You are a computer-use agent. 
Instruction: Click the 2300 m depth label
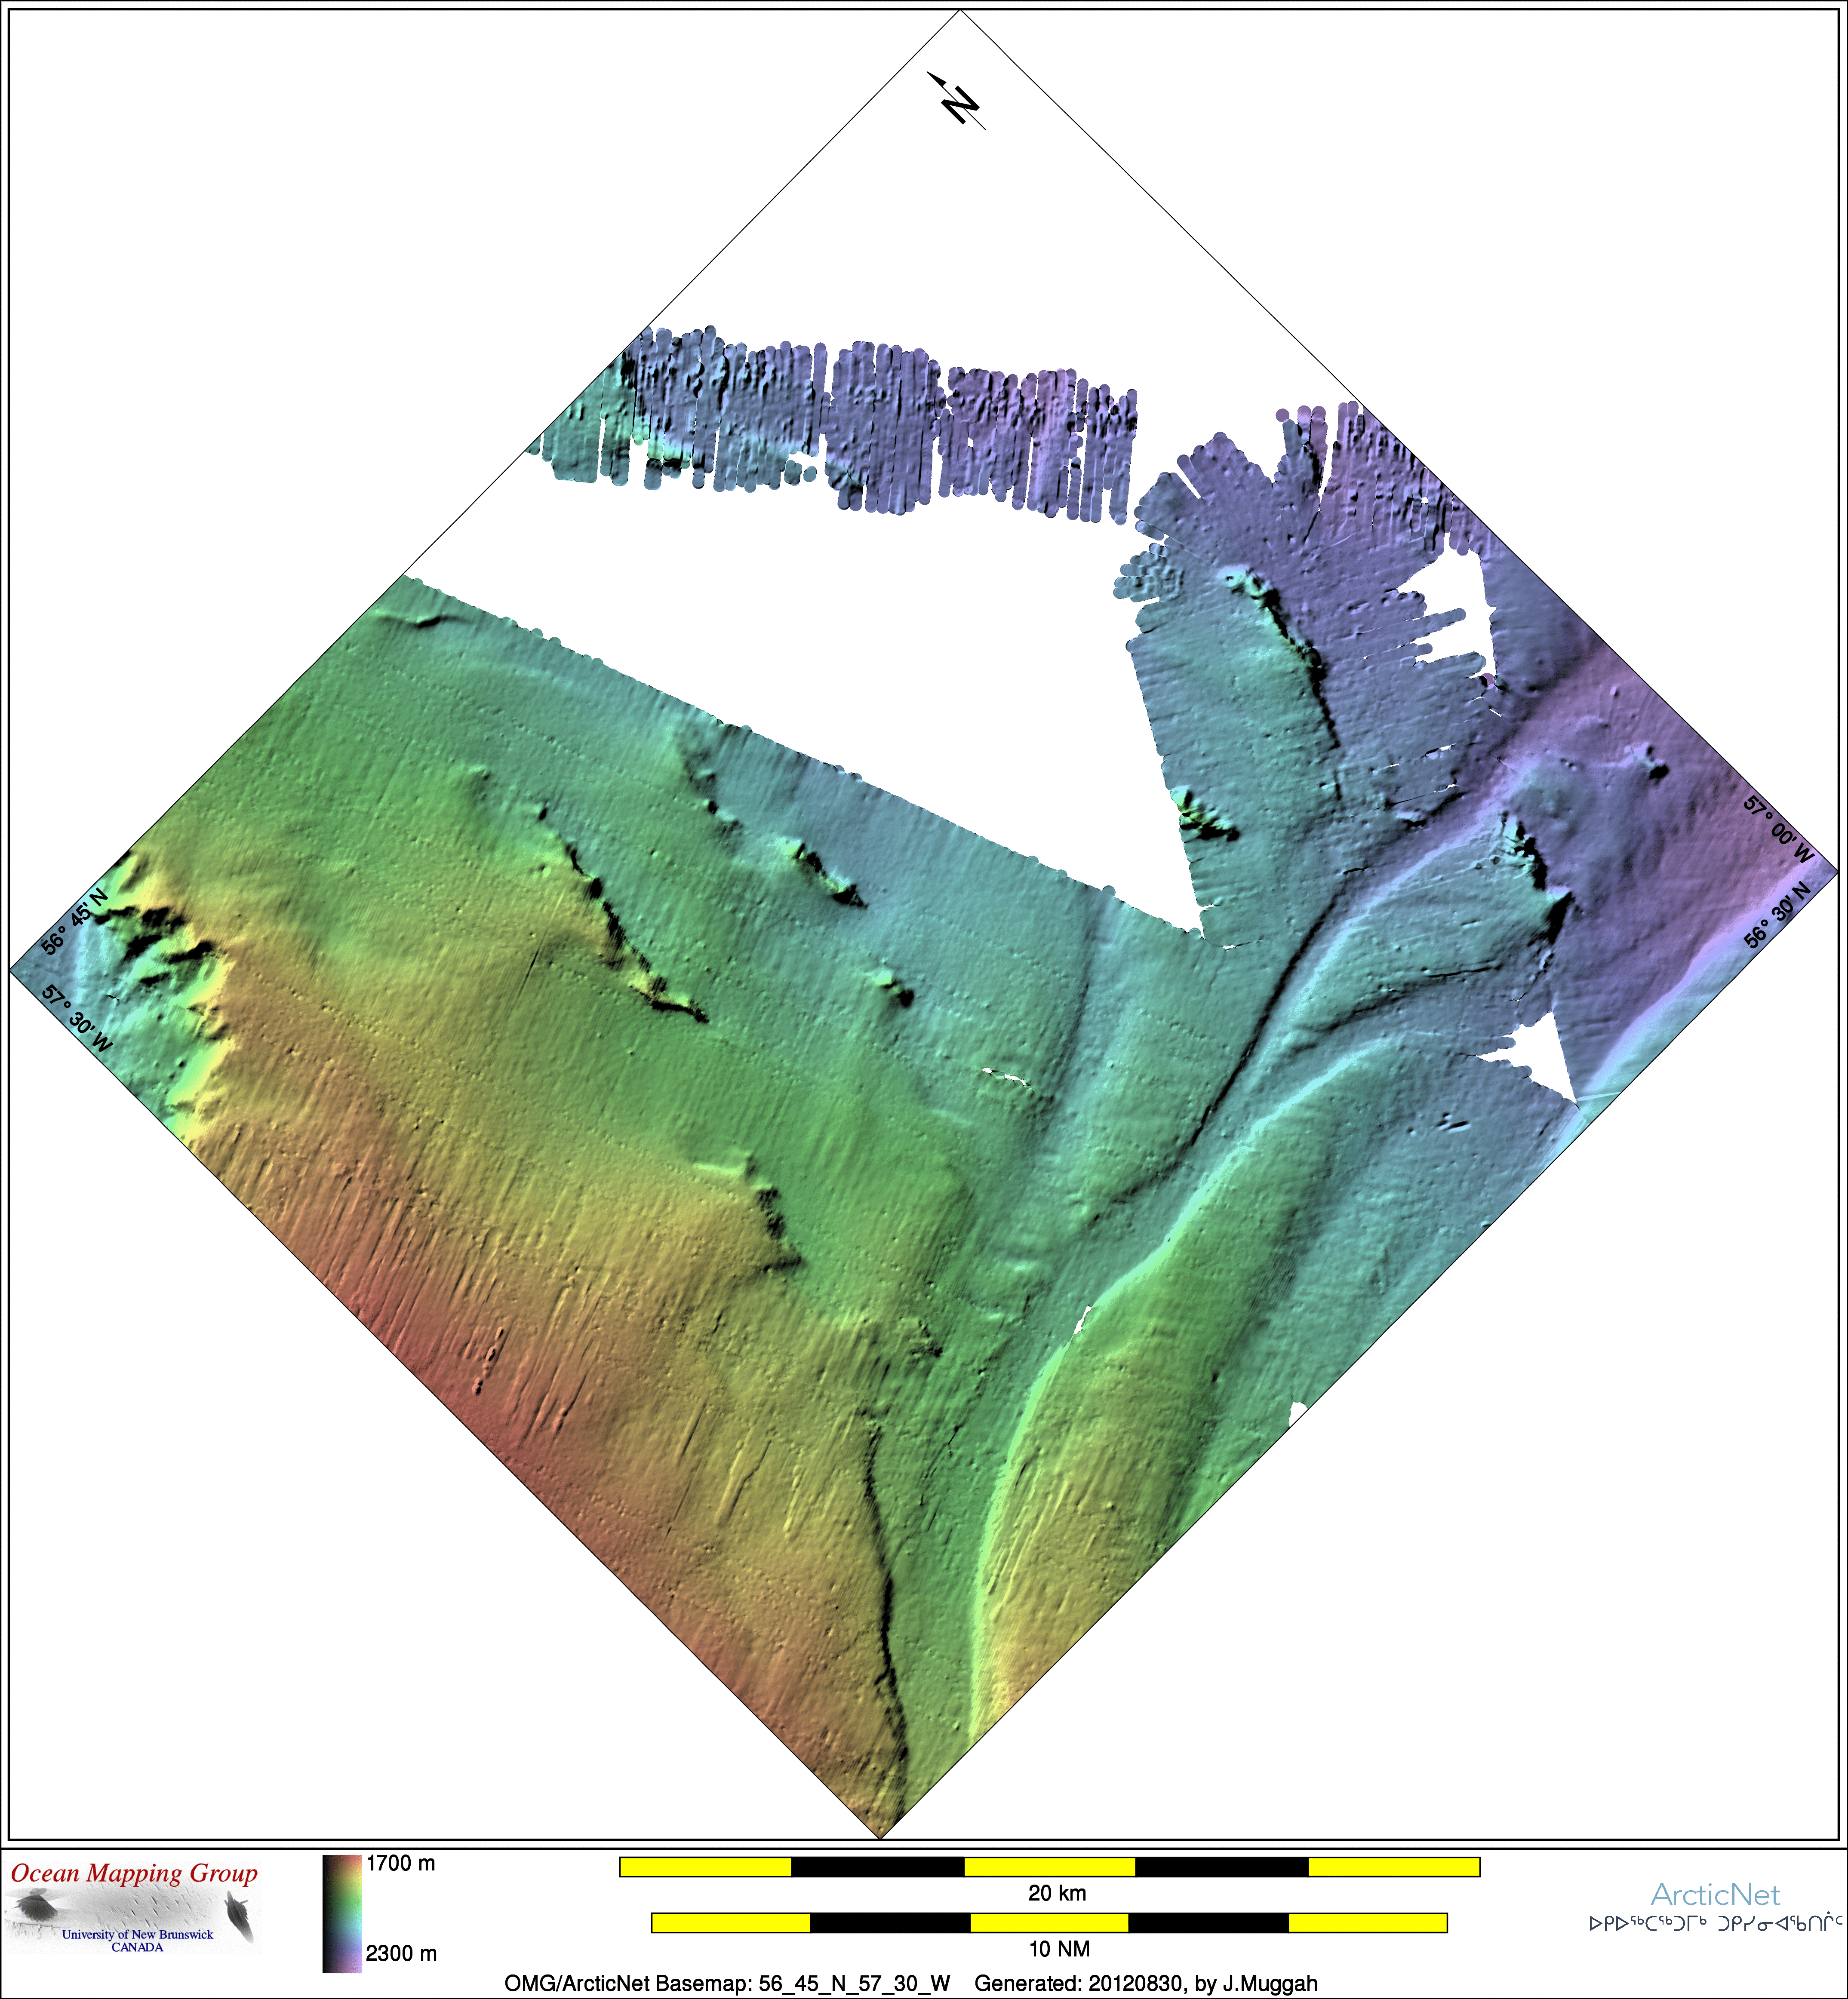[400, 1953]
